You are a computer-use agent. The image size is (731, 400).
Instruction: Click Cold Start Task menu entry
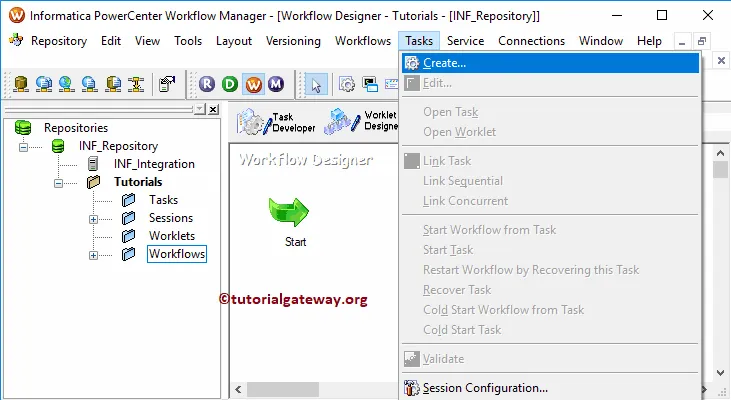point(551,330)
